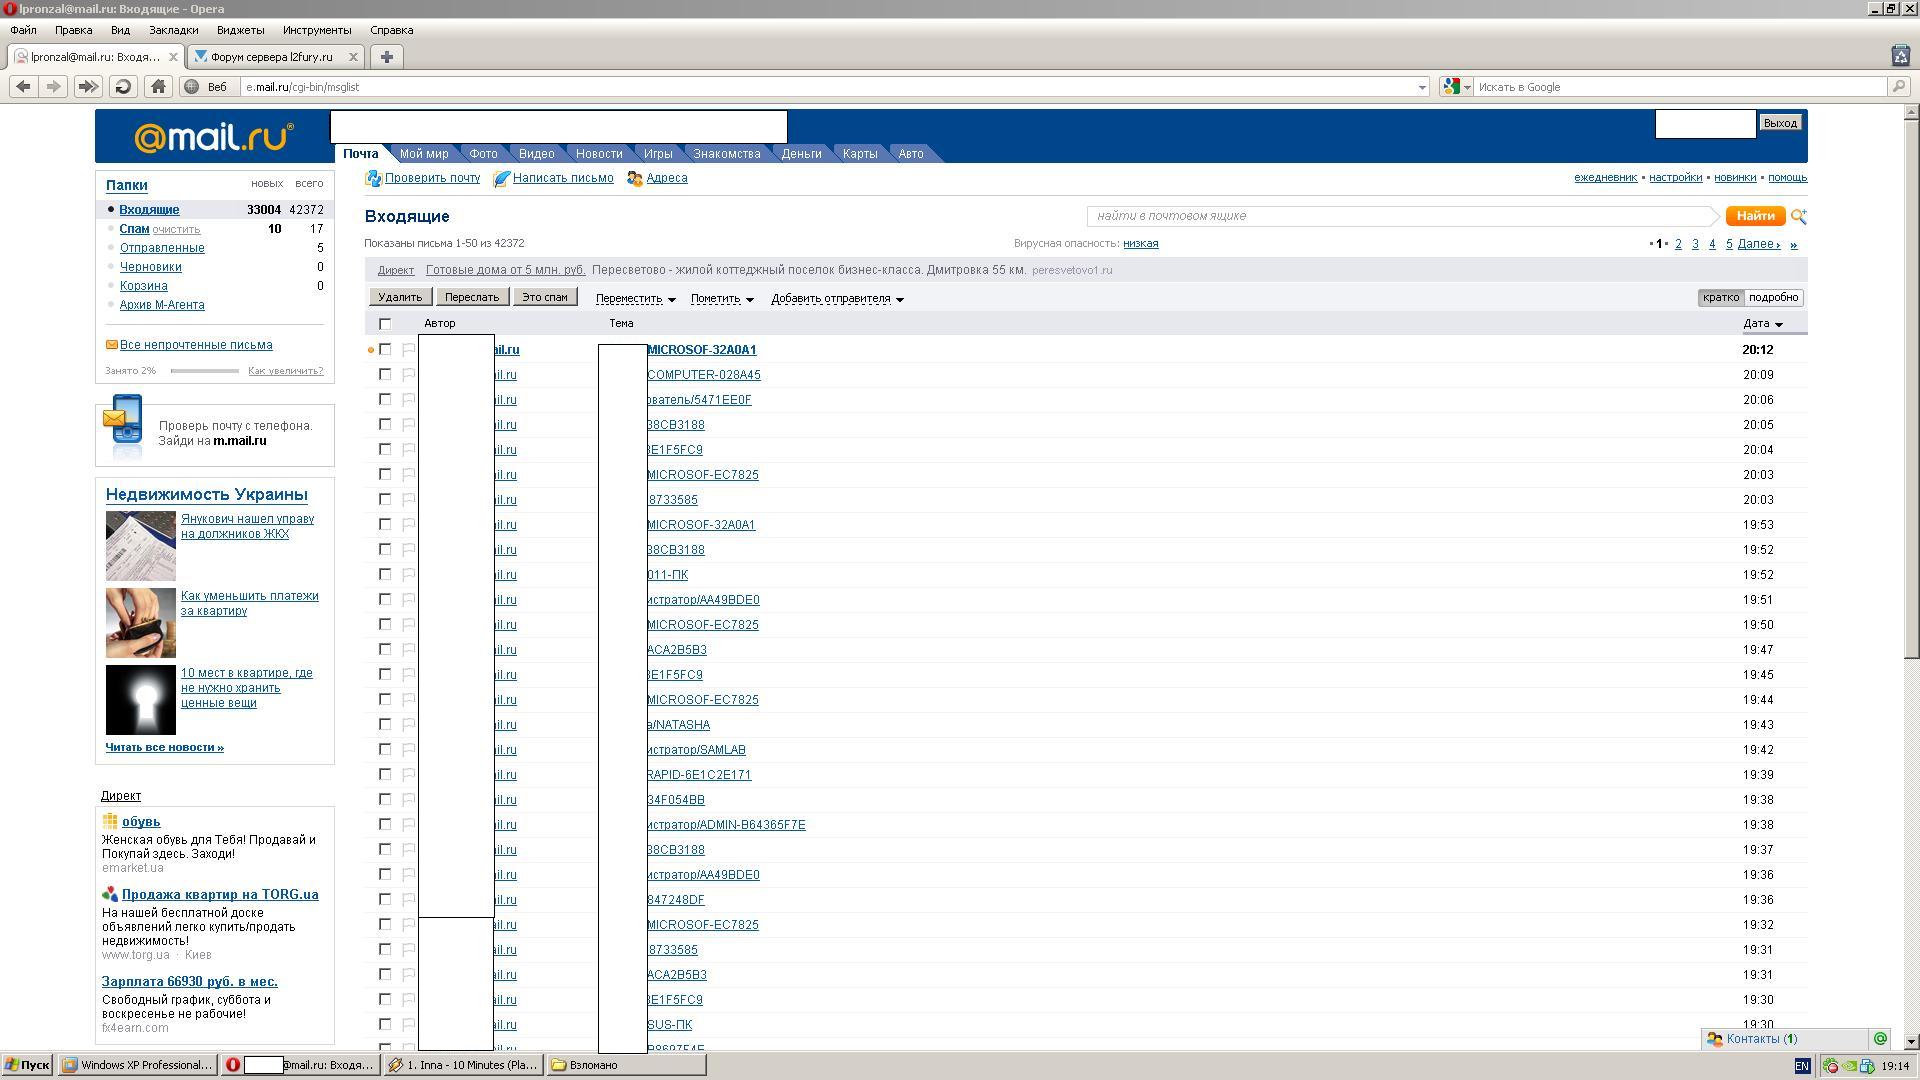Check the select-all checkbox in header
Viewport: 1920px width, 1080px height.
click(385, 324)
